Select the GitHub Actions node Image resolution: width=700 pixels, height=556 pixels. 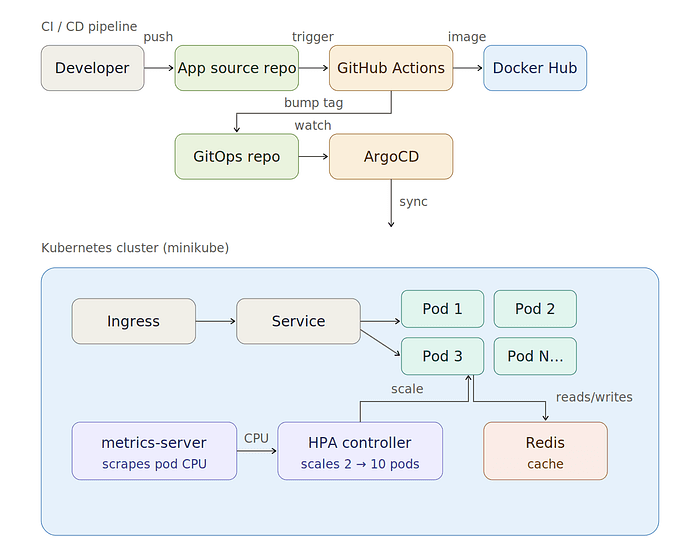(x=391, y=68)
